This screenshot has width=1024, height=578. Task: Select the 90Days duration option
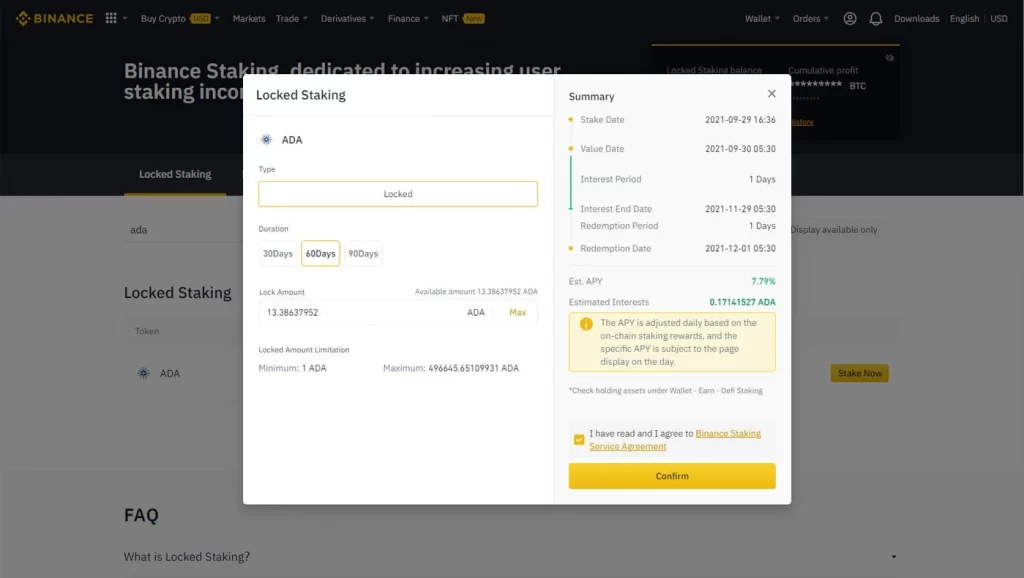(363, 253)
